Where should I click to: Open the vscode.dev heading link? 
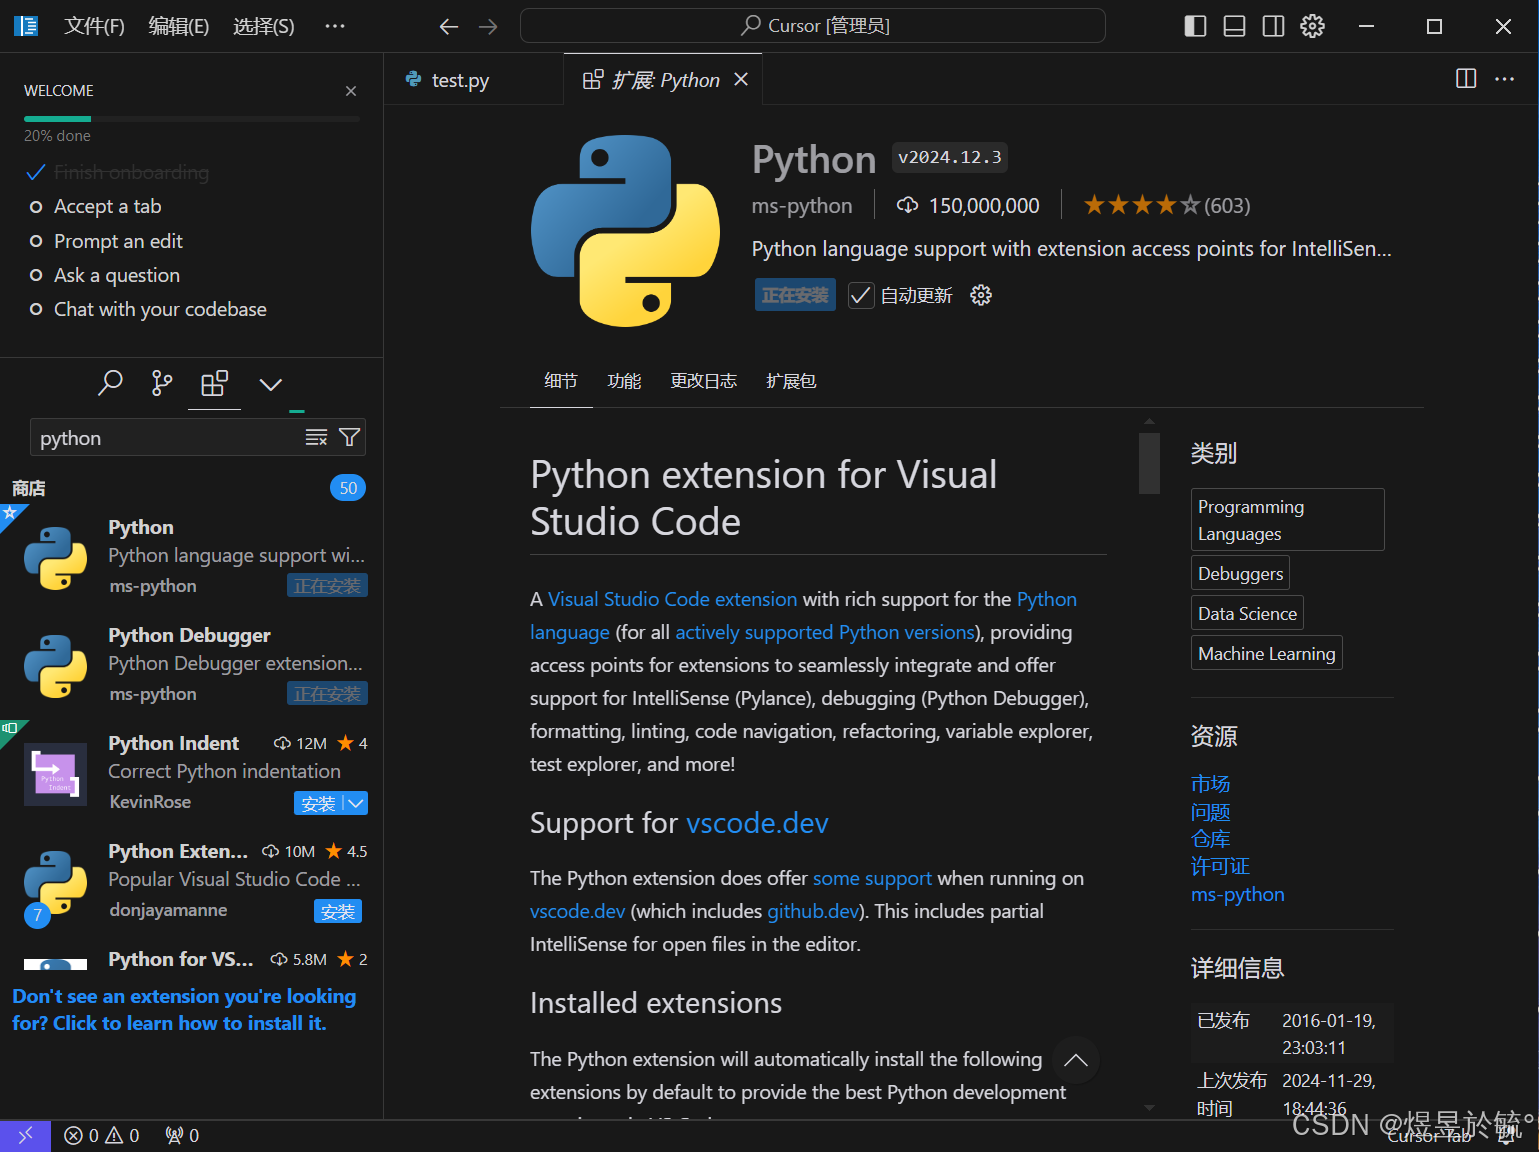(757, 823)
